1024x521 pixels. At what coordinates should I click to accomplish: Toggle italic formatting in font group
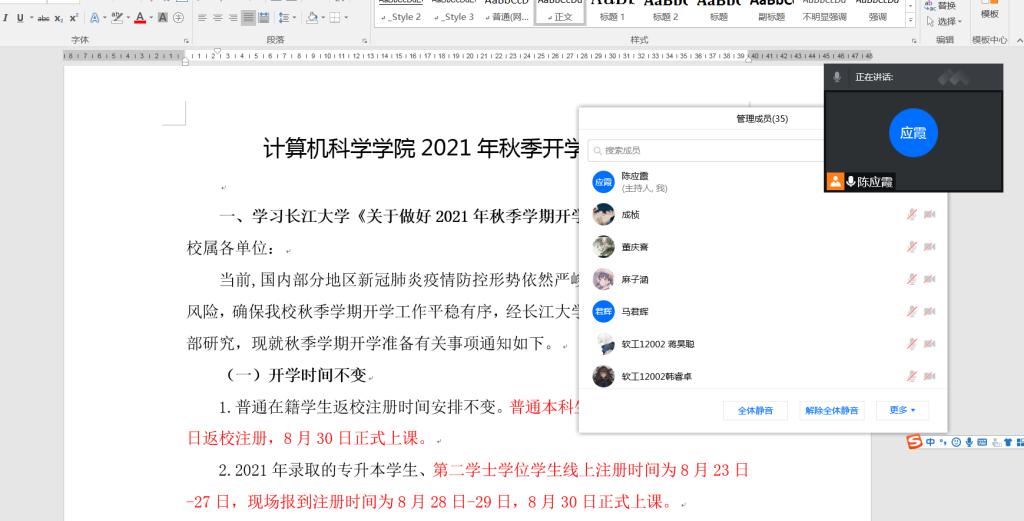tap(5, 18)
